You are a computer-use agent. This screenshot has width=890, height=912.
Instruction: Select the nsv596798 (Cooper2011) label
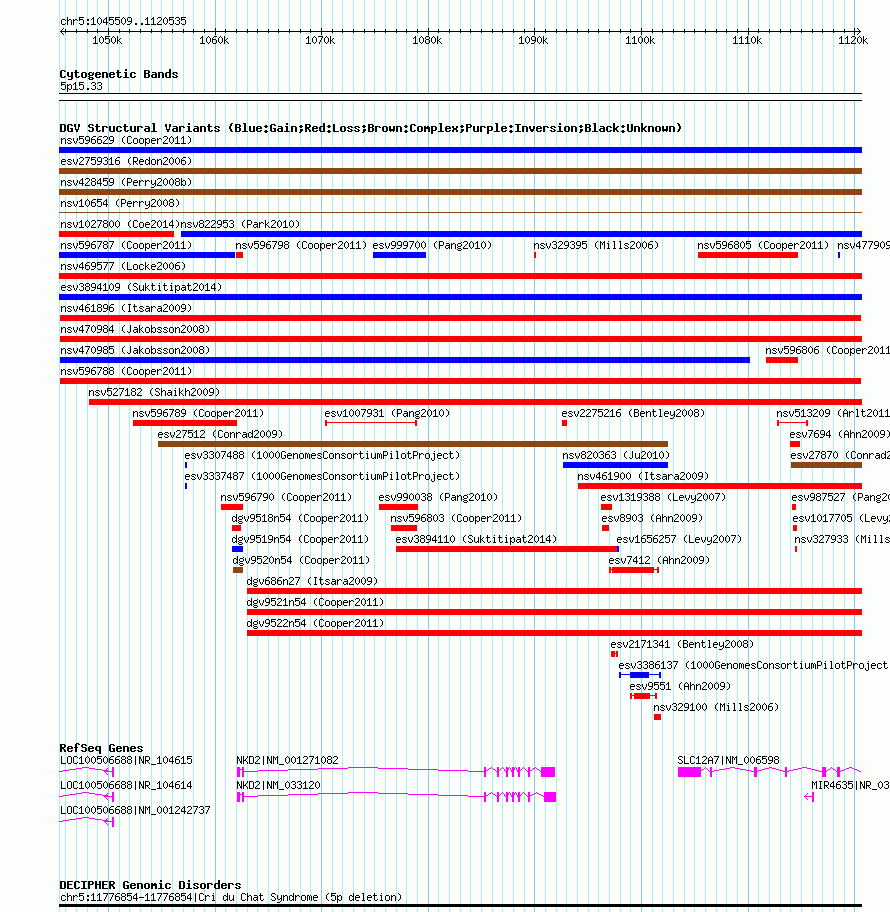[301, 245]
